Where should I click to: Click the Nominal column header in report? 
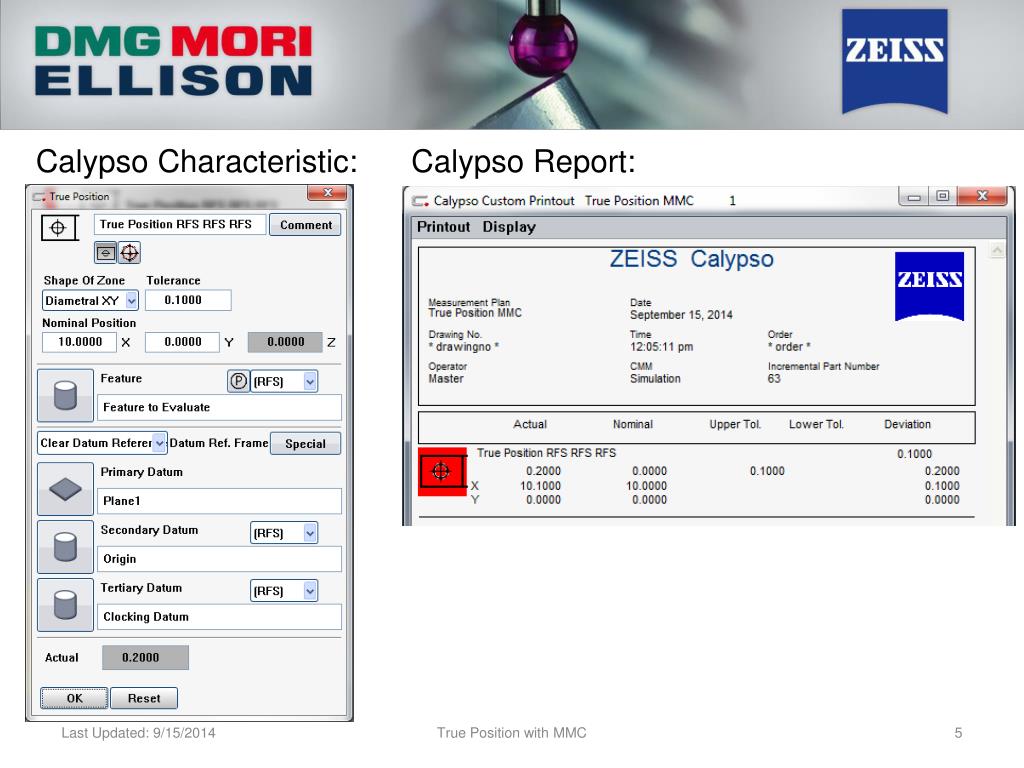click(x=633, y=424)
